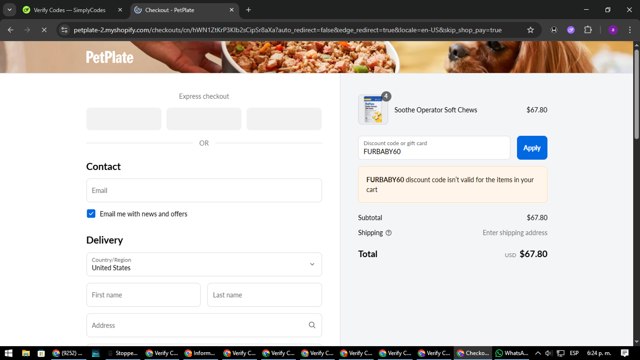
Task: Close the Verify Codes — SimplyCodes tab
Action: click(x=120, y=10)
